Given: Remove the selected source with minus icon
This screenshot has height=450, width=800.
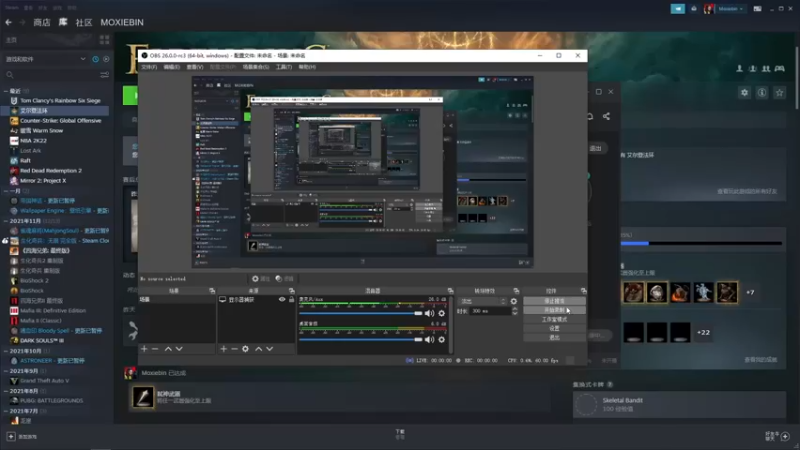Looking at the screenshot, I should (x=234, y=349).
